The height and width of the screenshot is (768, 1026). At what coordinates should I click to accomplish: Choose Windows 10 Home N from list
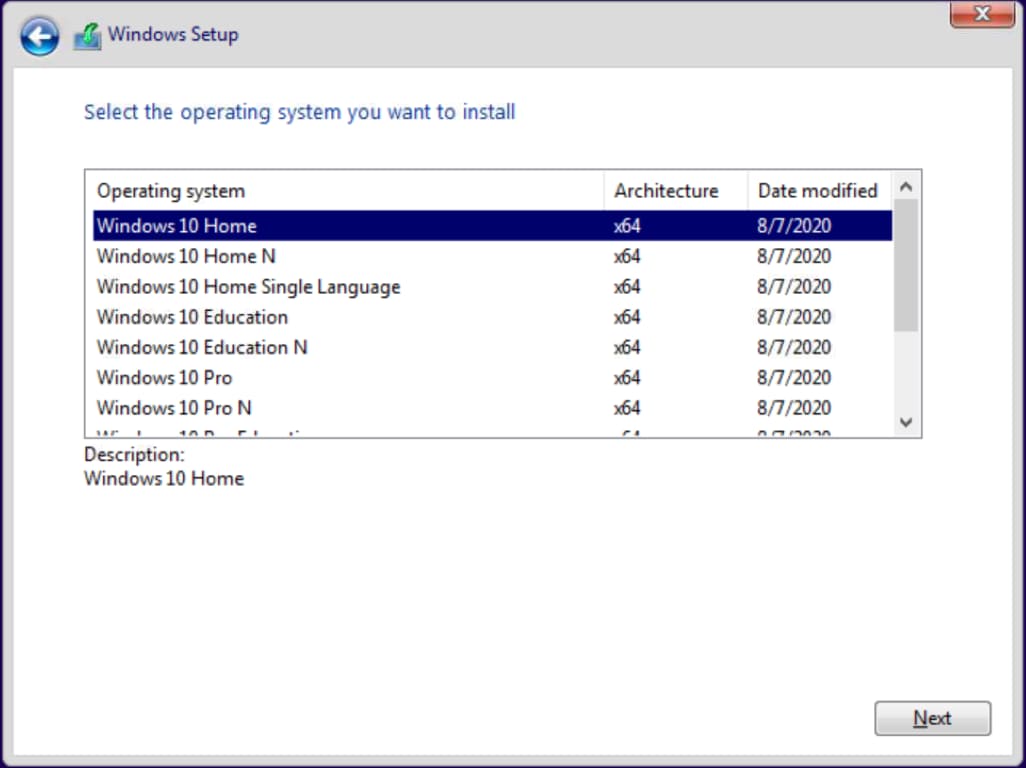[x=186, y=256]
